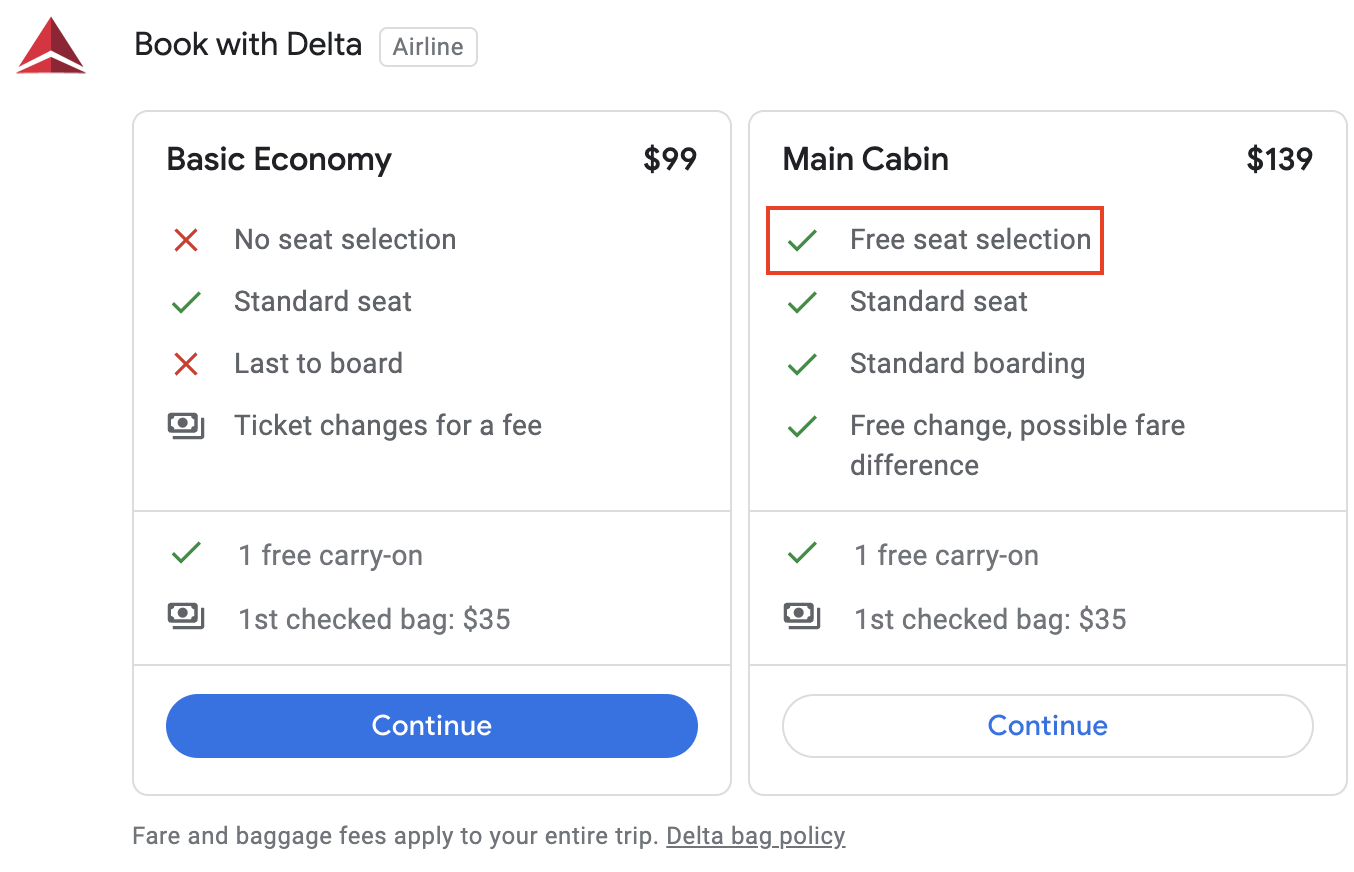Click the fee icon beside Ticket changes for a fee
The height and width of the screenshot is (872, 1354).
(186, 425)
